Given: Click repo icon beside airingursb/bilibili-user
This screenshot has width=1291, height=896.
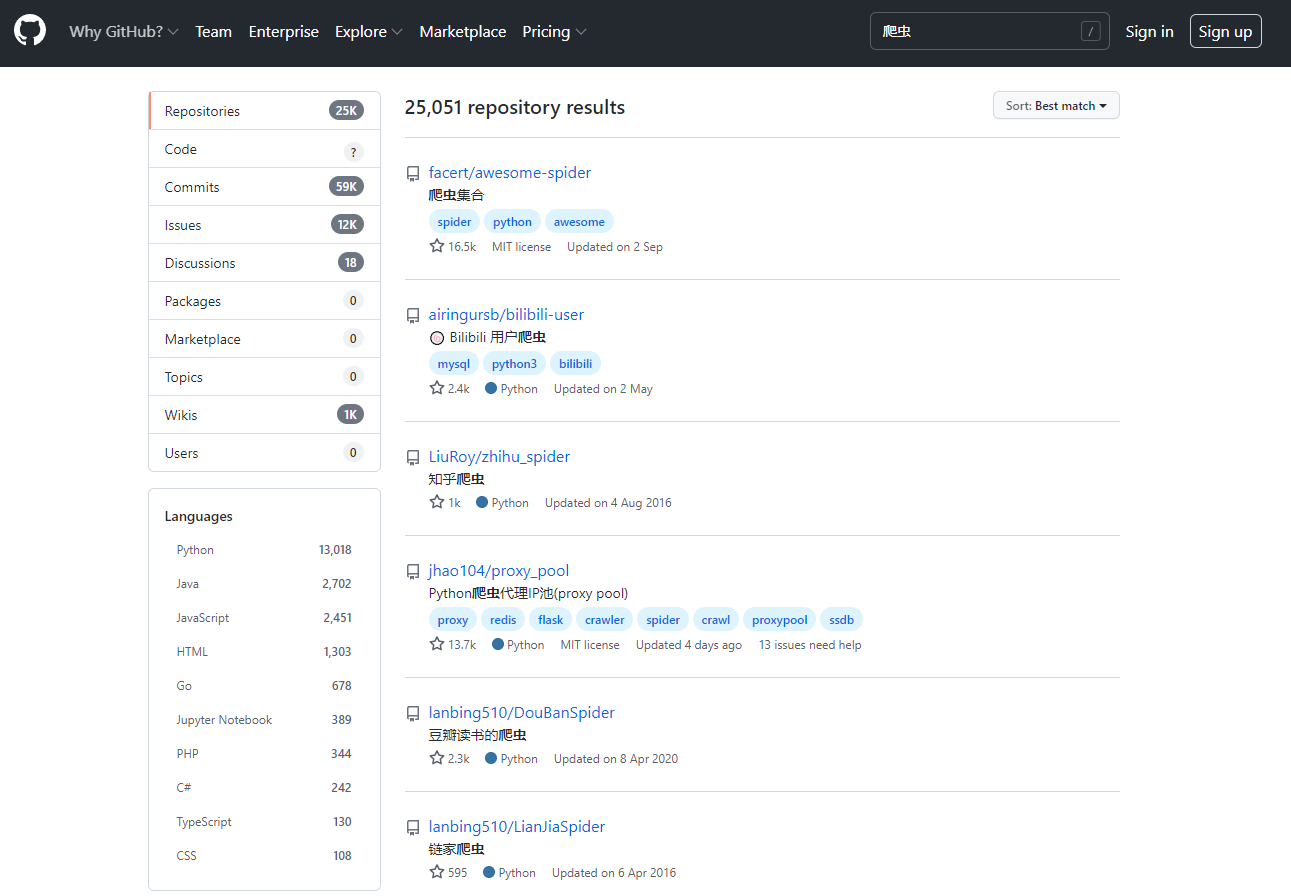Looking at the screenshot, I should (x=413, y=316).
